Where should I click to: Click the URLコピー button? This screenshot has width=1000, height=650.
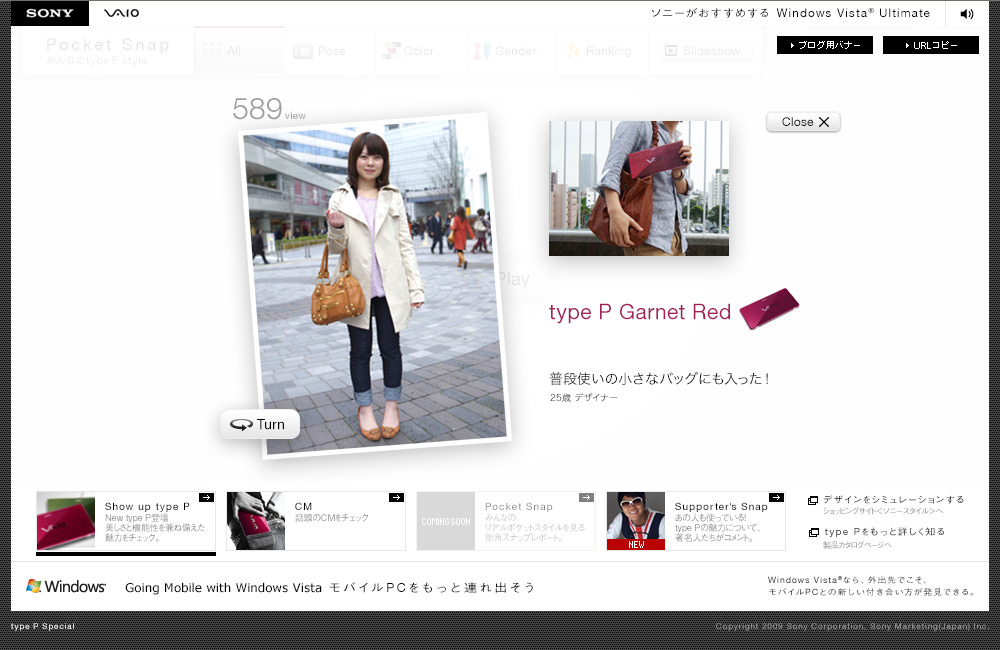(x=930, y=45)
